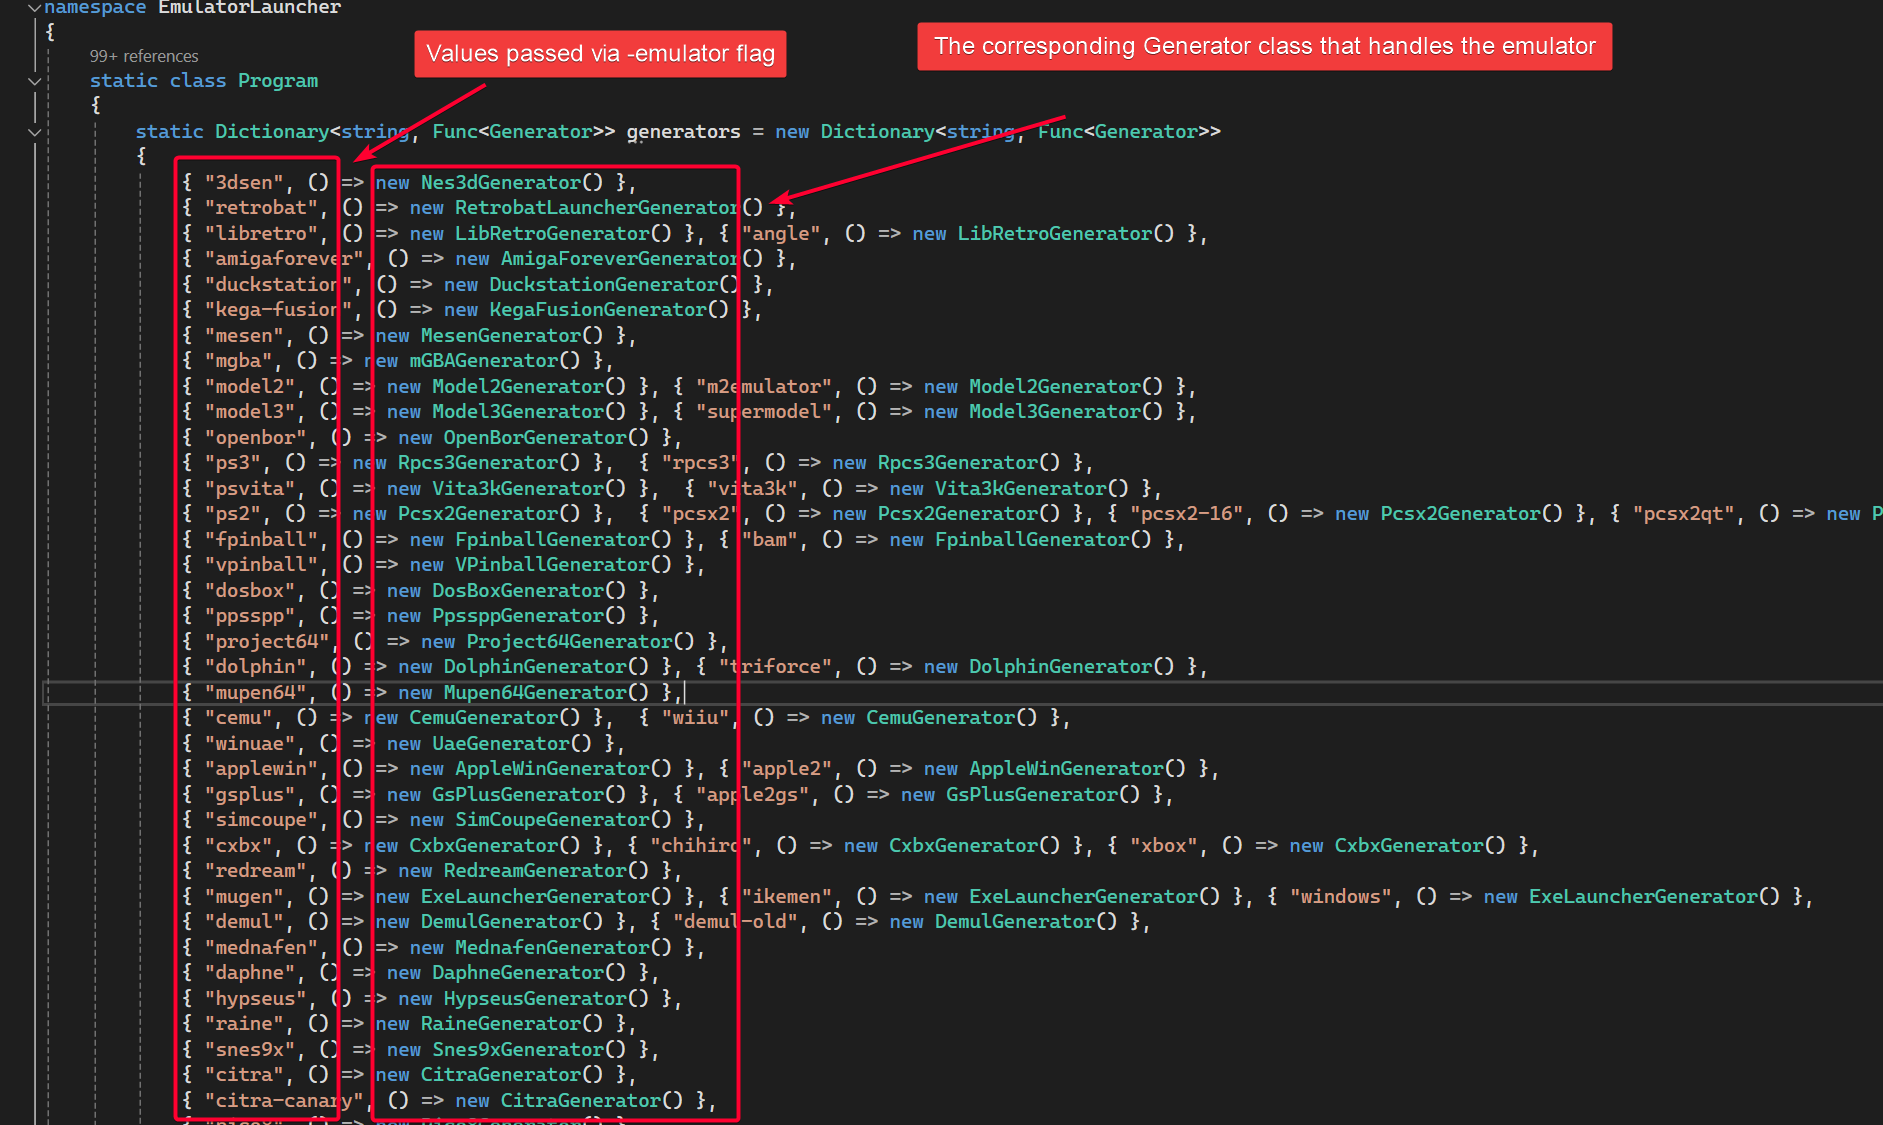Click the DosBoxGenerator class name
This screenshot has height=1125, width=1883.
tap(518, 591)
